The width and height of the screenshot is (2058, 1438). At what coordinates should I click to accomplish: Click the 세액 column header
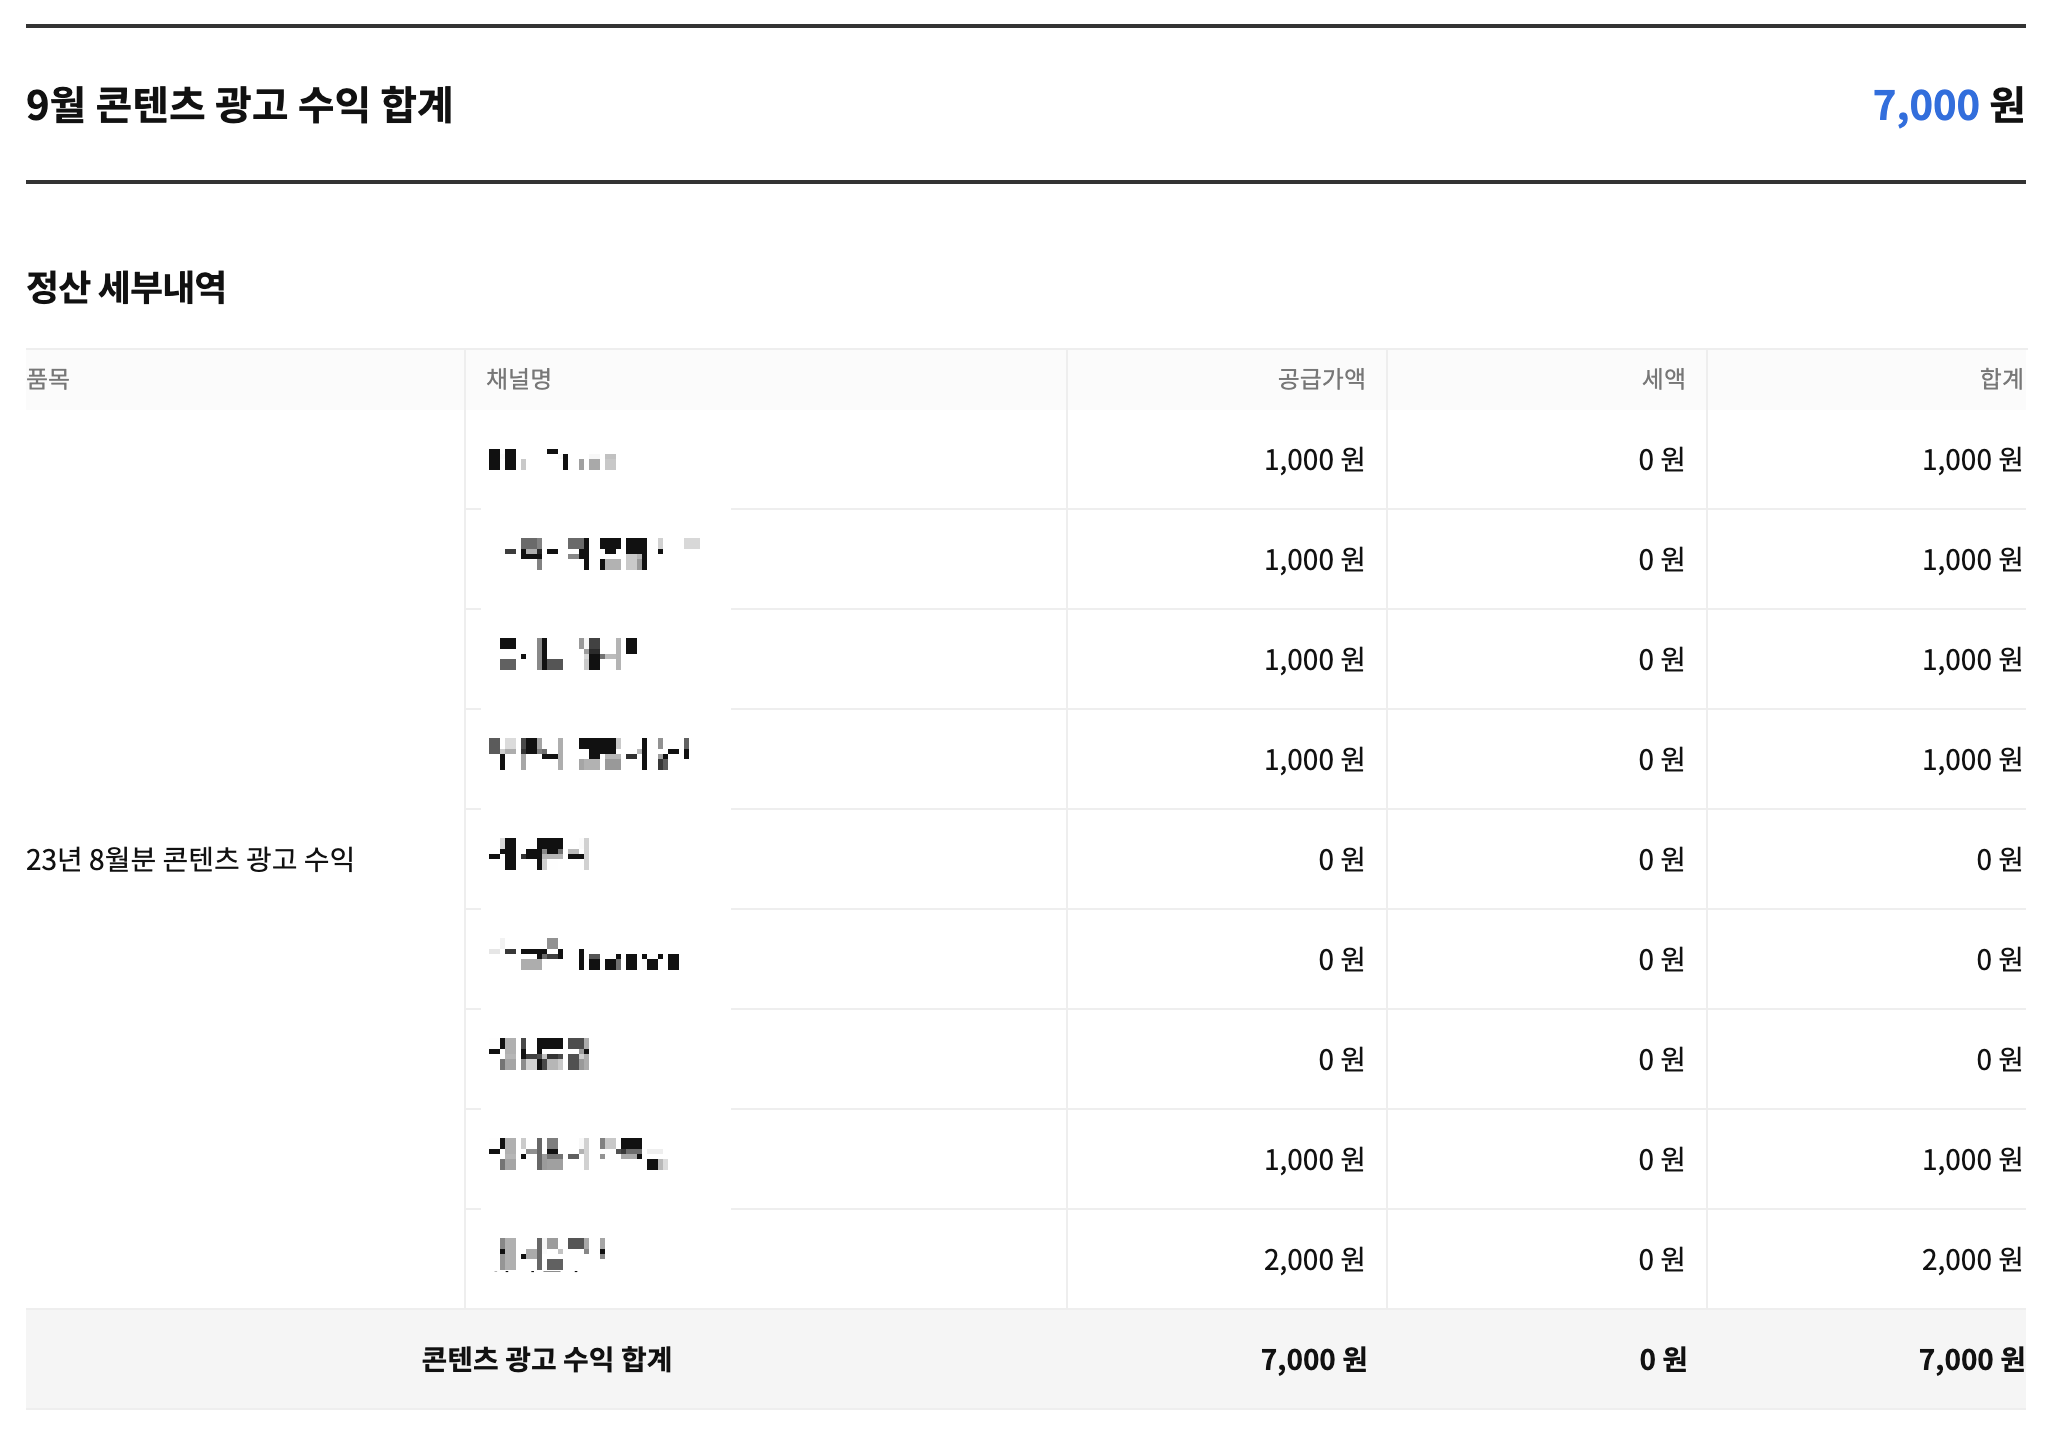point(1663,379)
